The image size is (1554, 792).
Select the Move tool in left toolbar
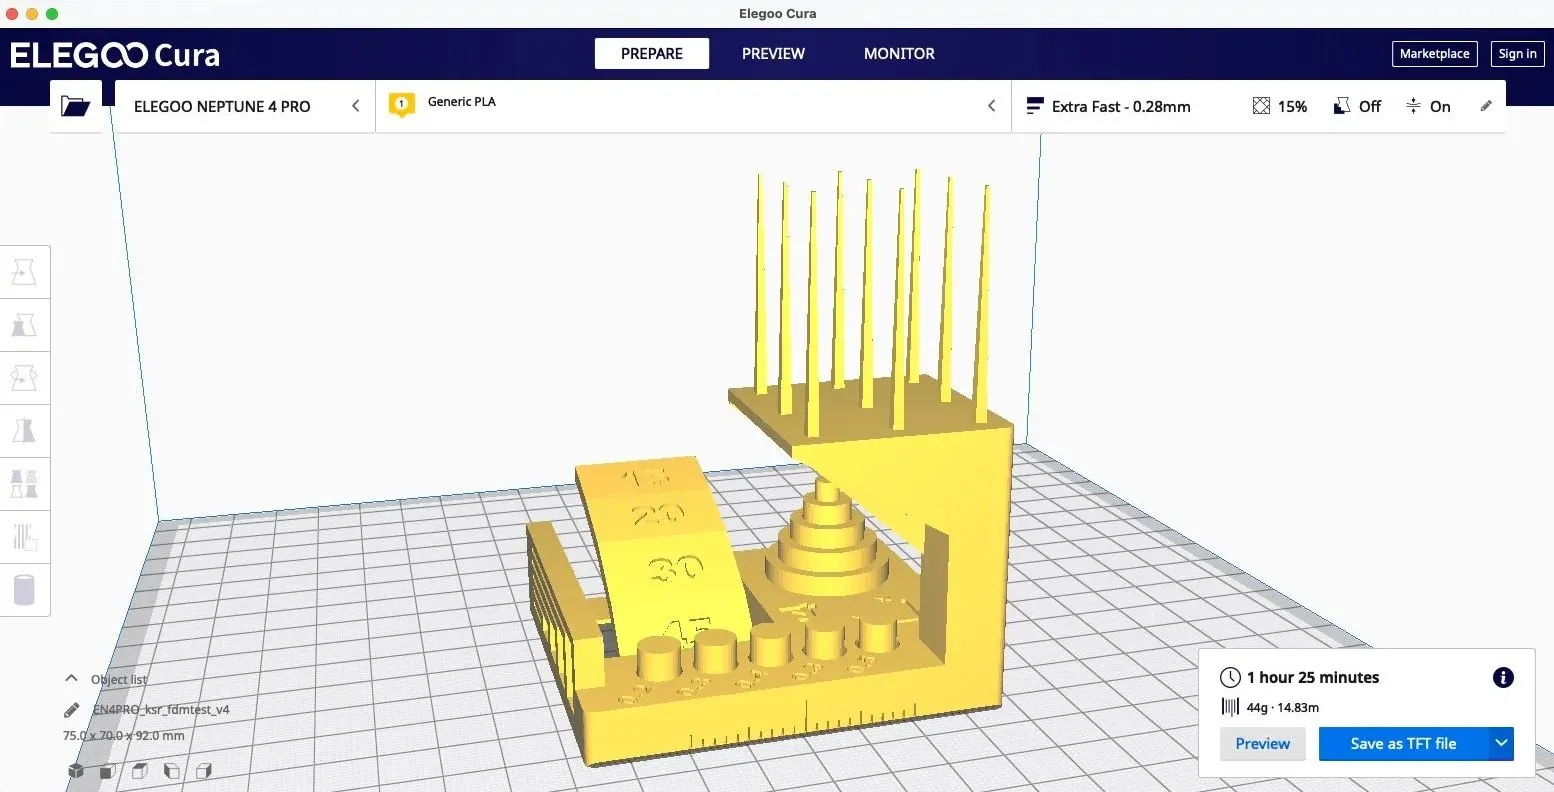(x=24, y=272)
